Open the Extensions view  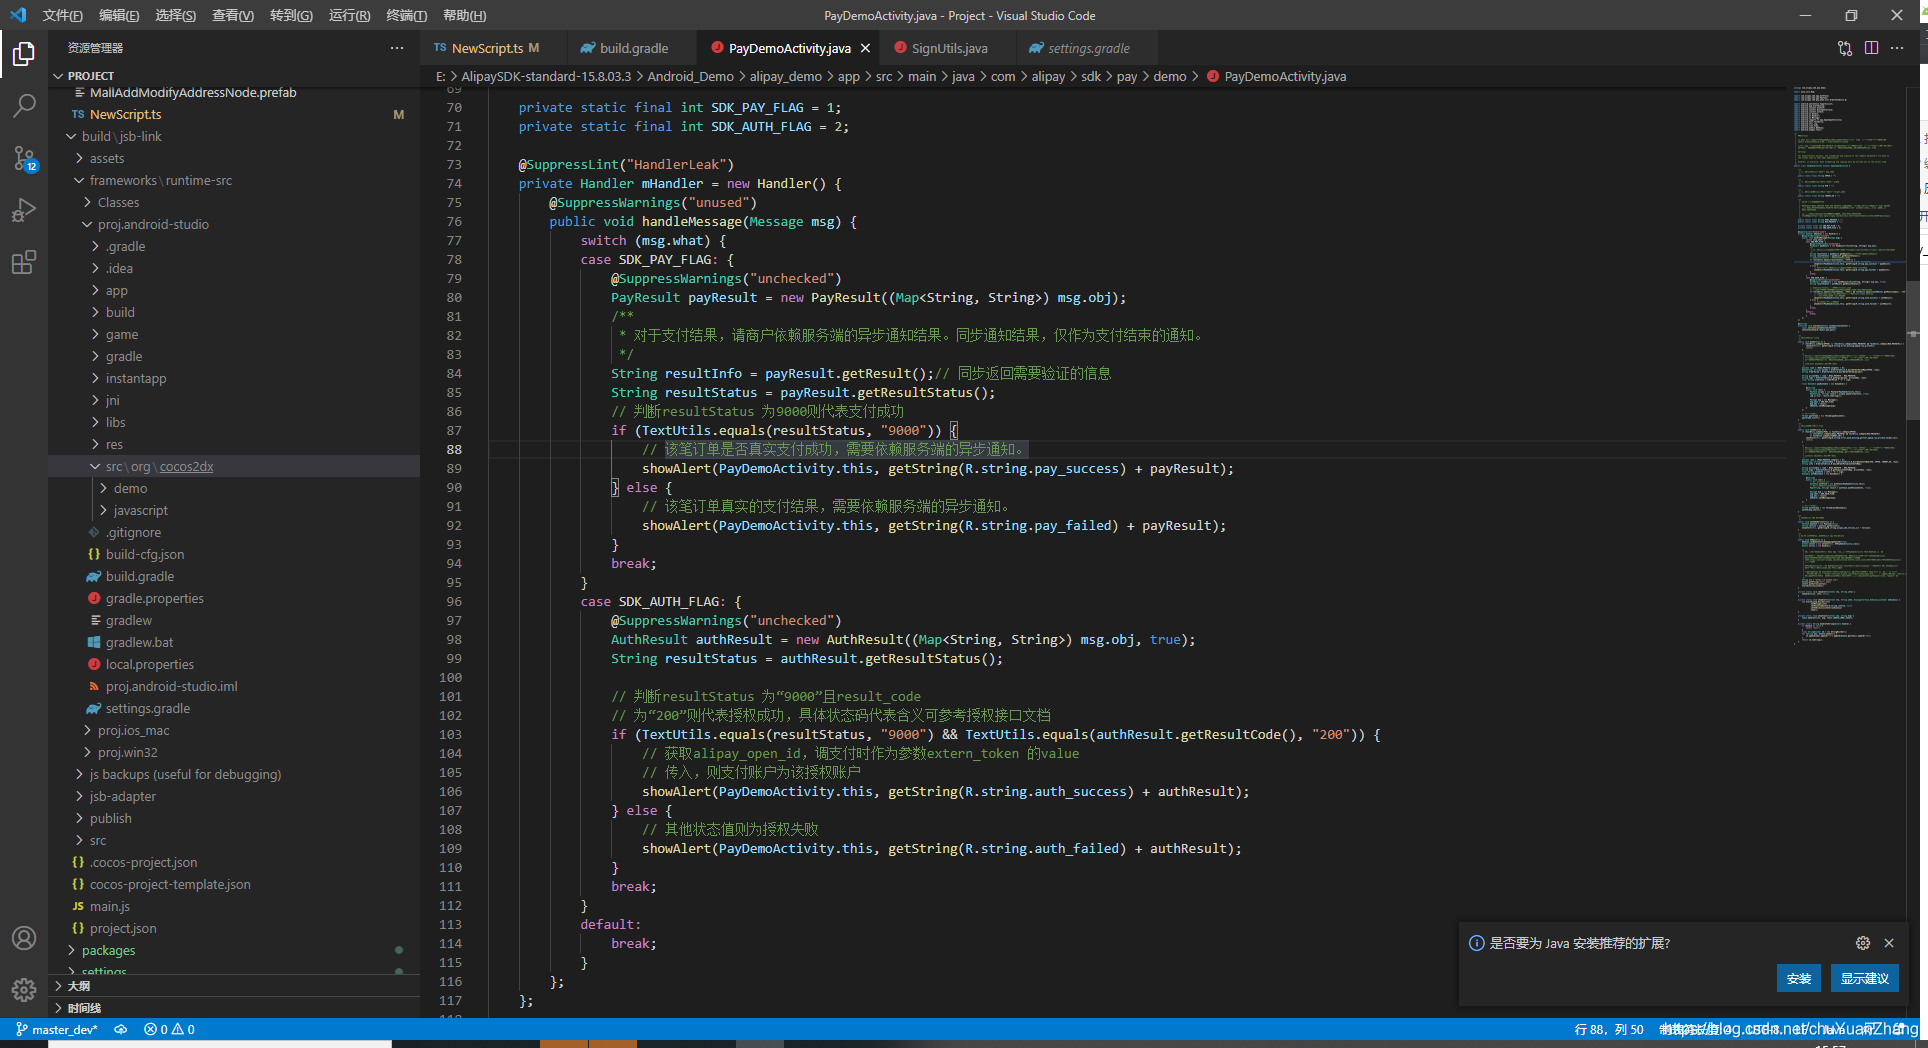[24, 262]
